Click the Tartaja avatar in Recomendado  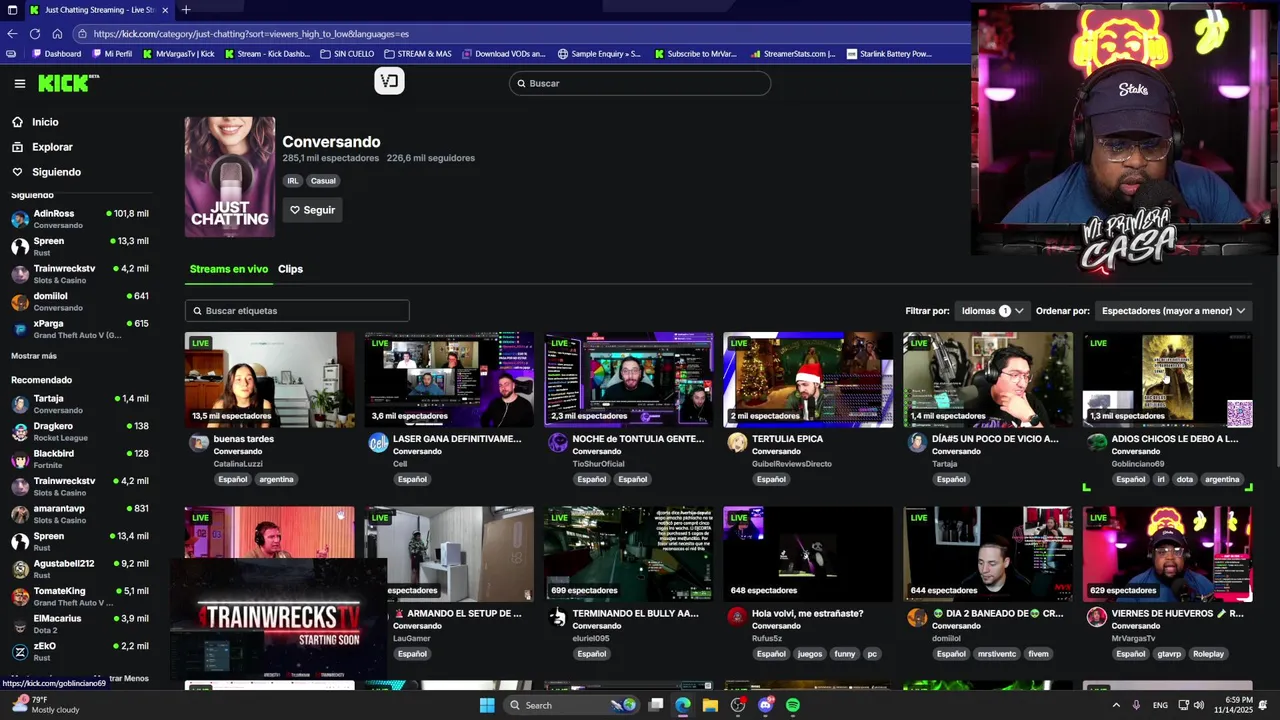(20, 404)
